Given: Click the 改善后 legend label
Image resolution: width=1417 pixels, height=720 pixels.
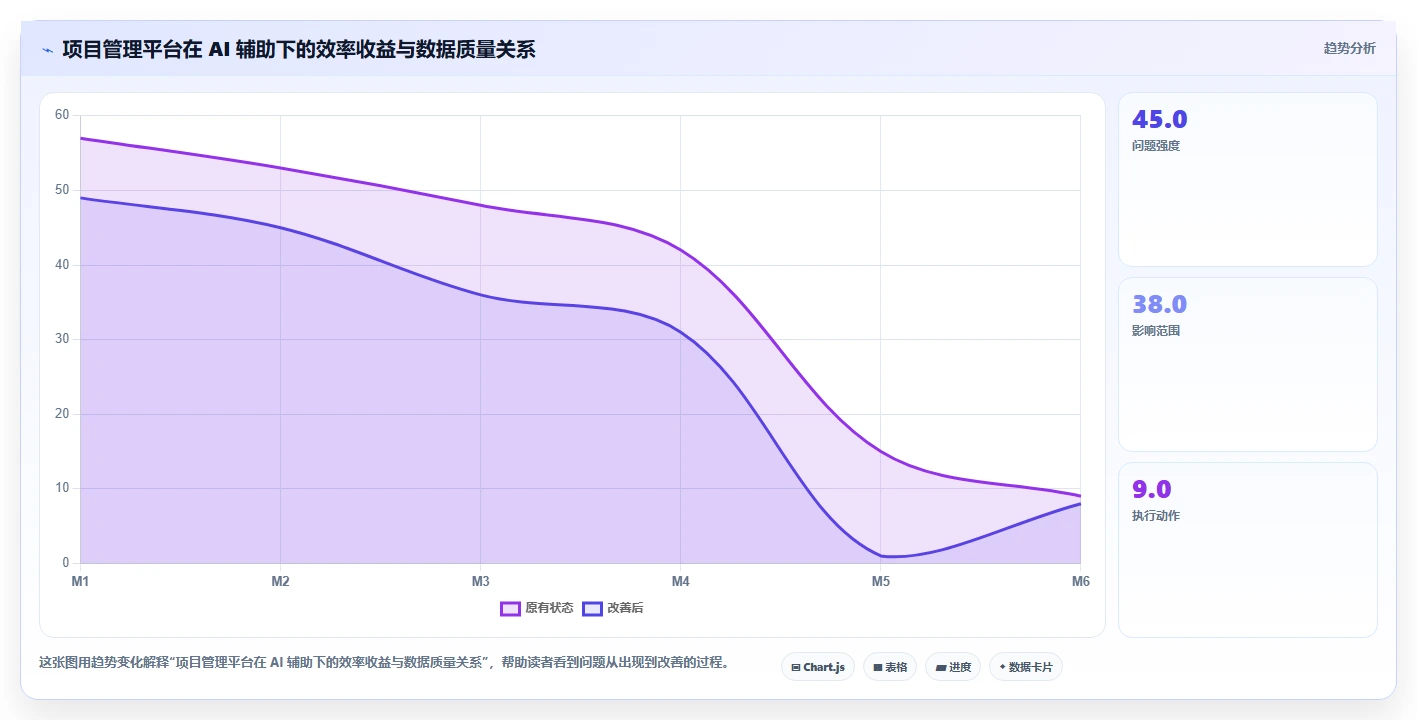Looking at the screenshot, I should click(x=625, y=609).
